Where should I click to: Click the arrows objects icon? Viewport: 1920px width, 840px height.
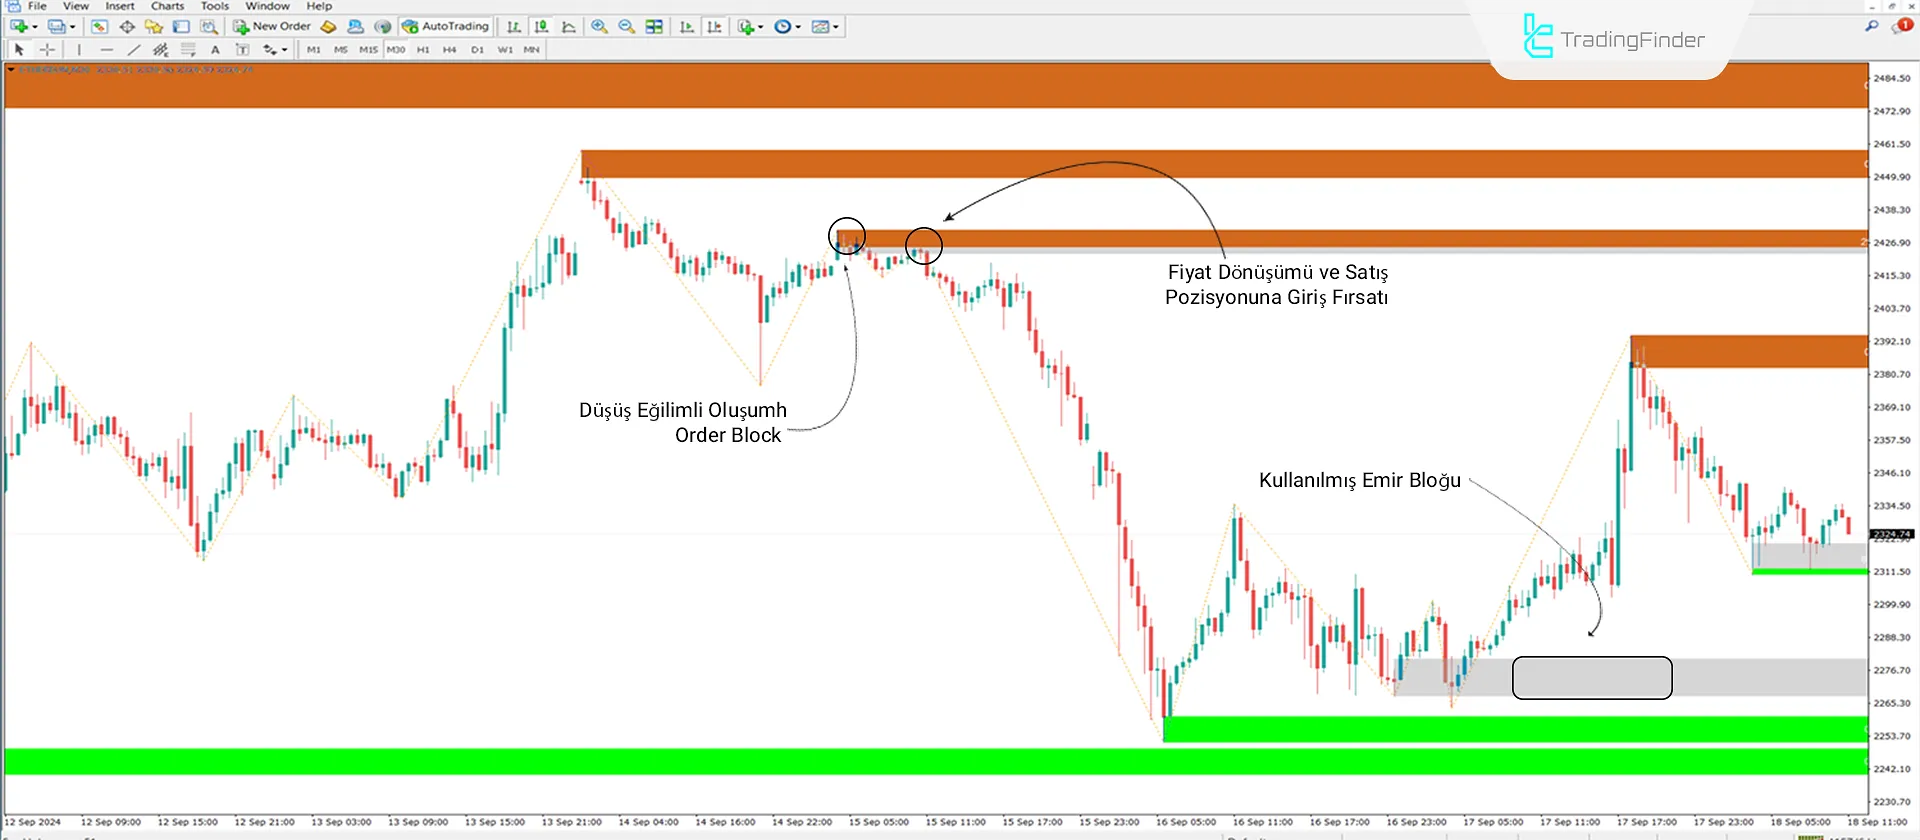click(269, 49)
